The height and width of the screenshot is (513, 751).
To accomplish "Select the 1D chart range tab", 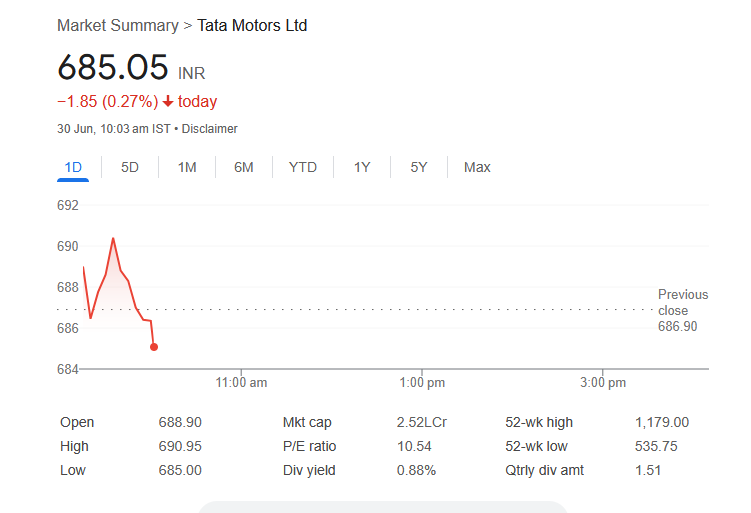I will point(73,167).
